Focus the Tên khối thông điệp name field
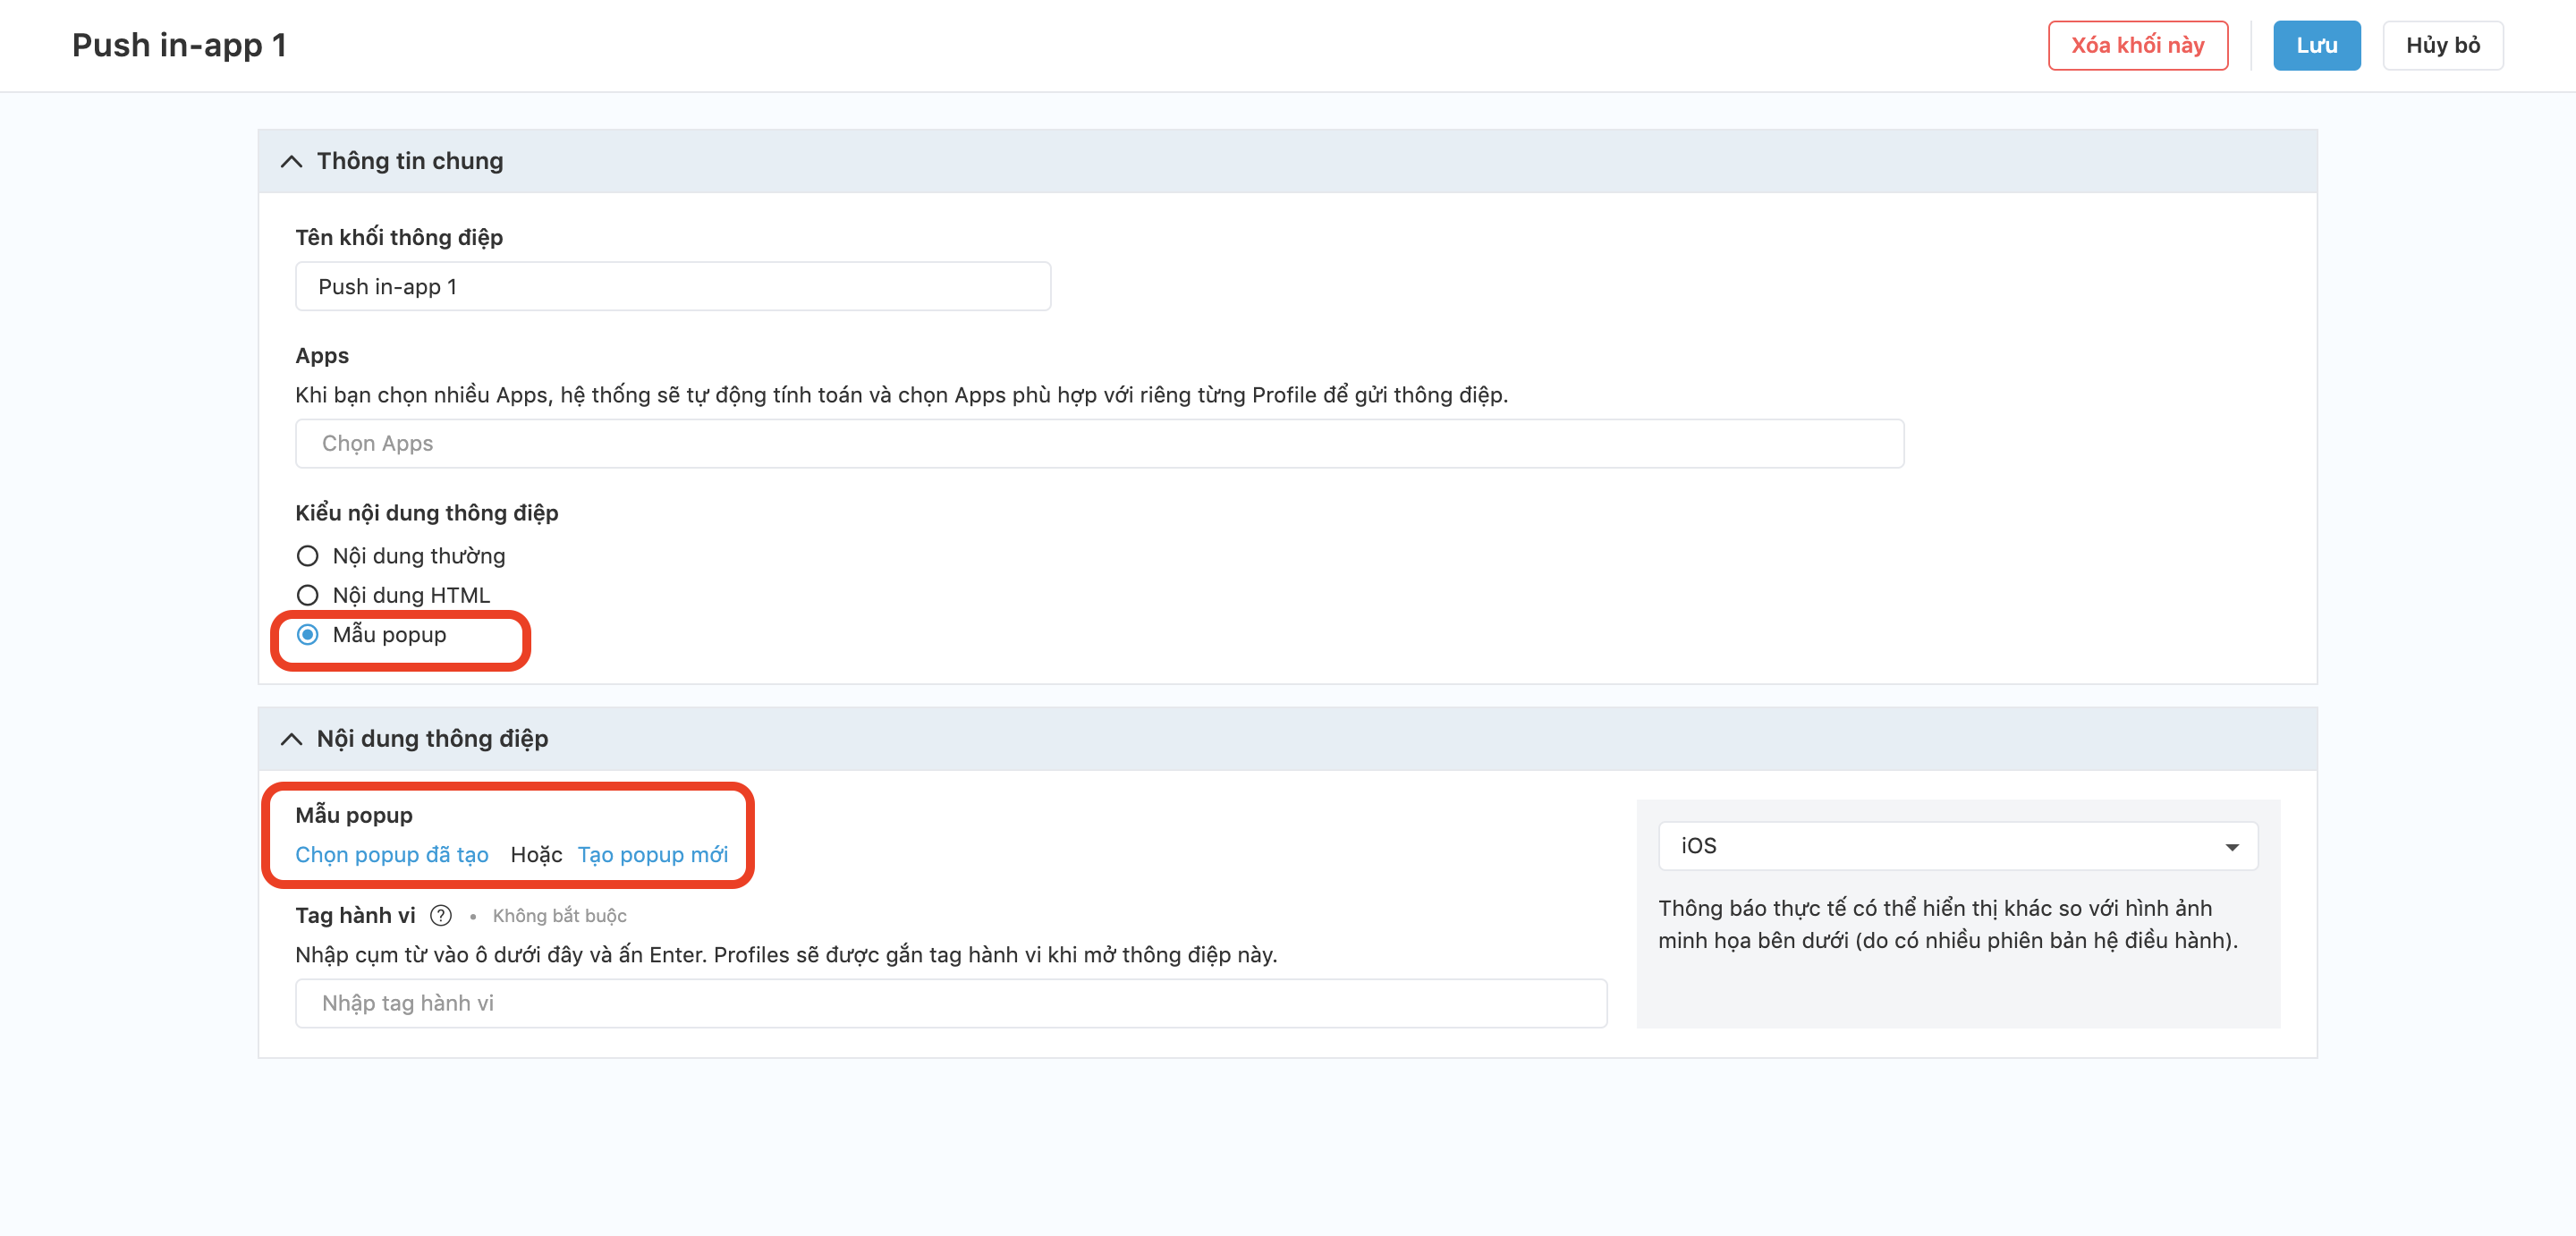Image resolution: width=2576 pixels, height=1236 pixels. (672, 287)
